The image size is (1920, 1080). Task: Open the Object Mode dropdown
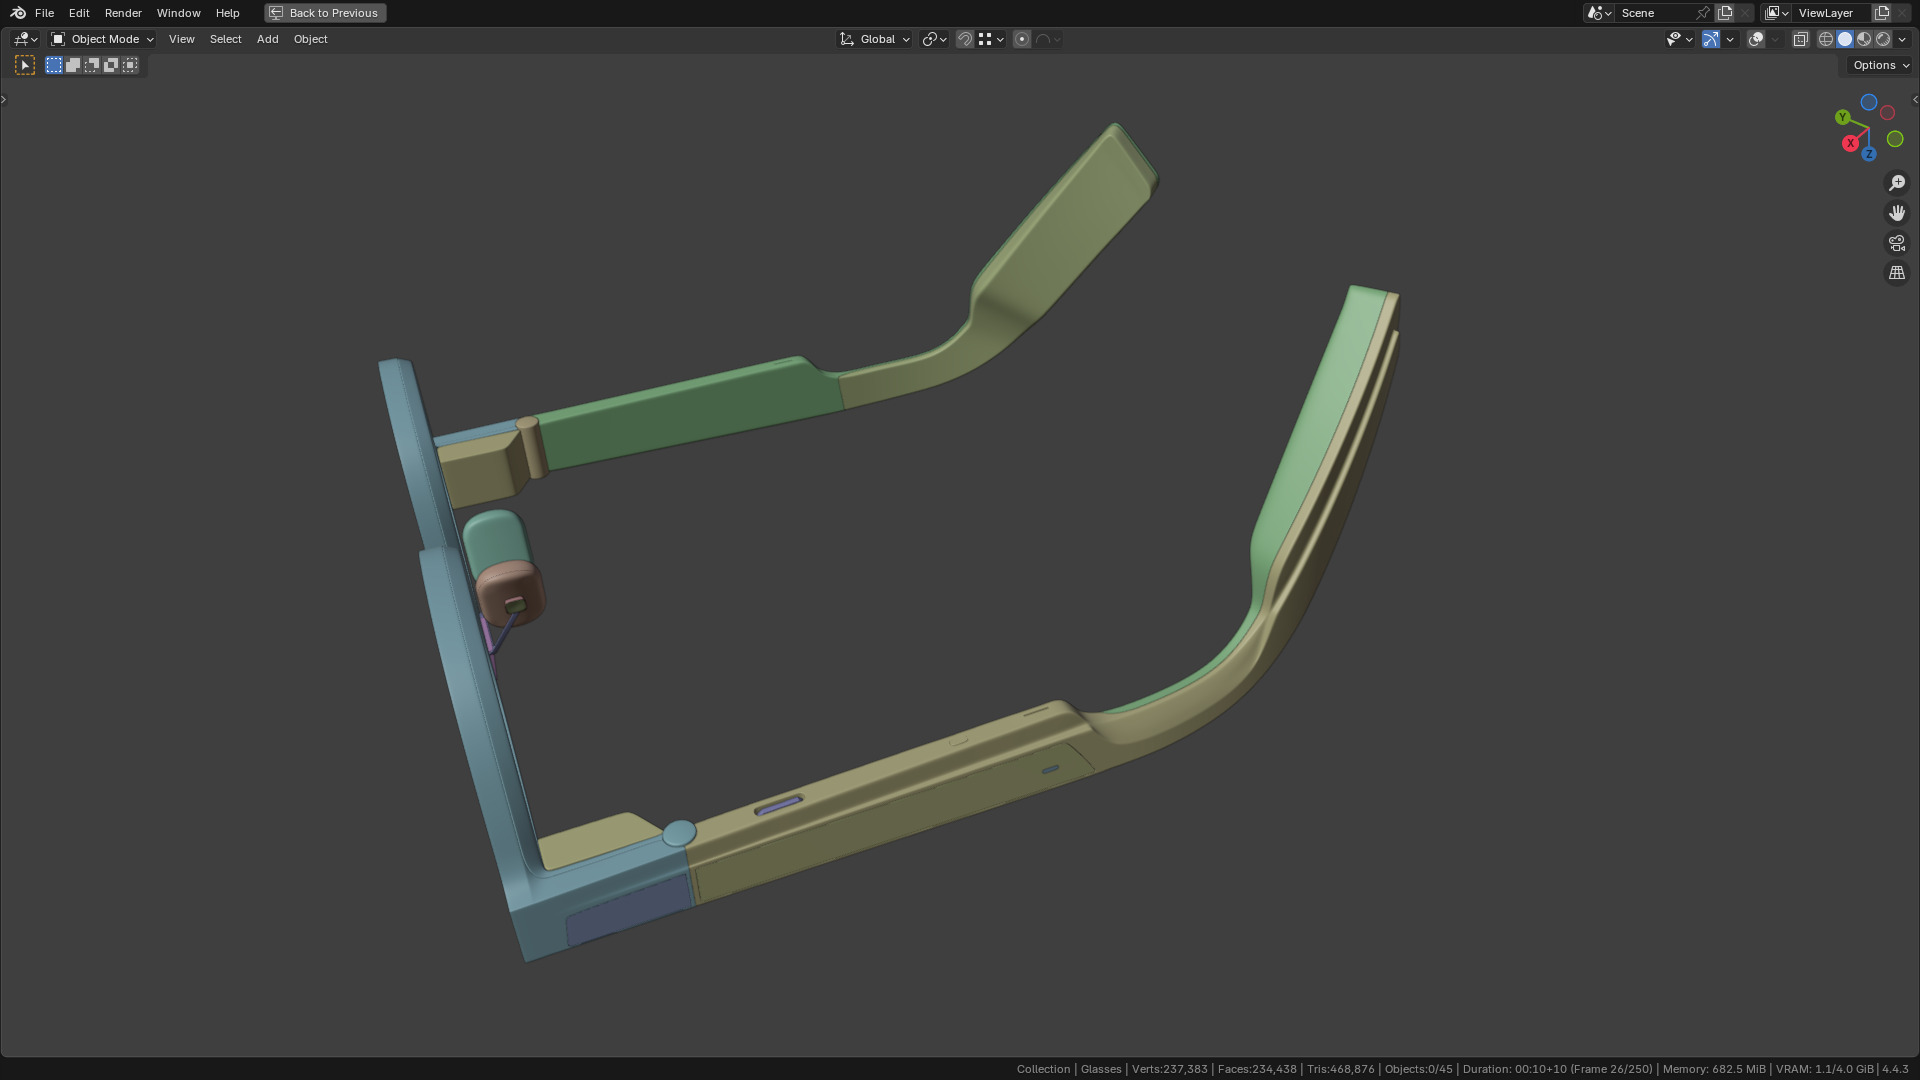[102, 39]
